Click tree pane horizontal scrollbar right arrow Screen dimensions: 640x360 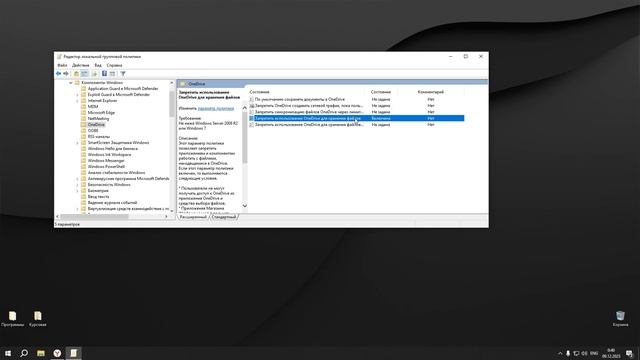166,216
